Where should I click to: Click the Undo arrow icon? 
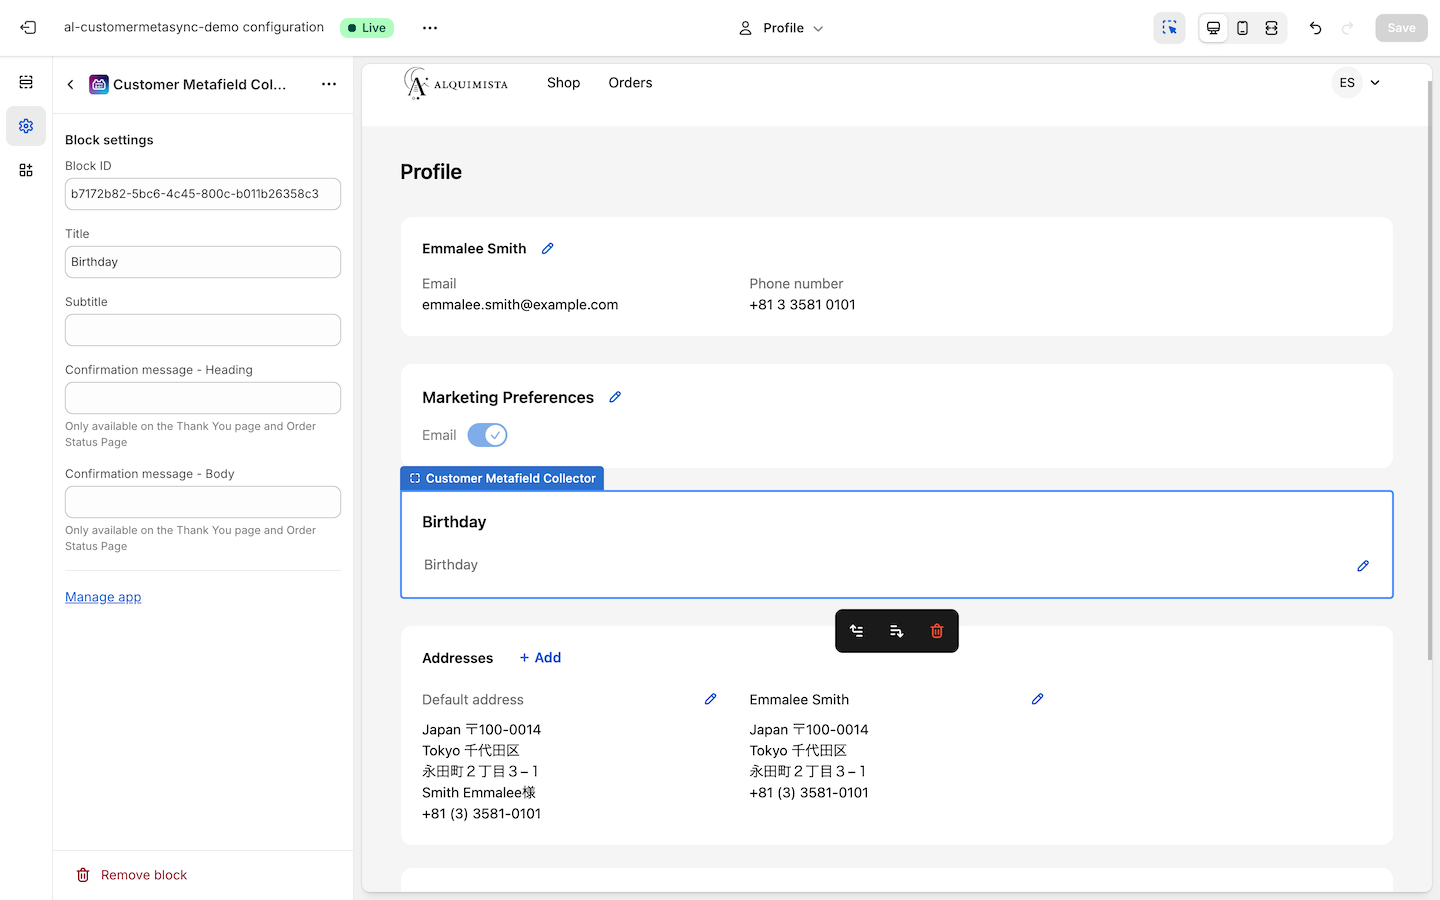[x=1315, y=27]
